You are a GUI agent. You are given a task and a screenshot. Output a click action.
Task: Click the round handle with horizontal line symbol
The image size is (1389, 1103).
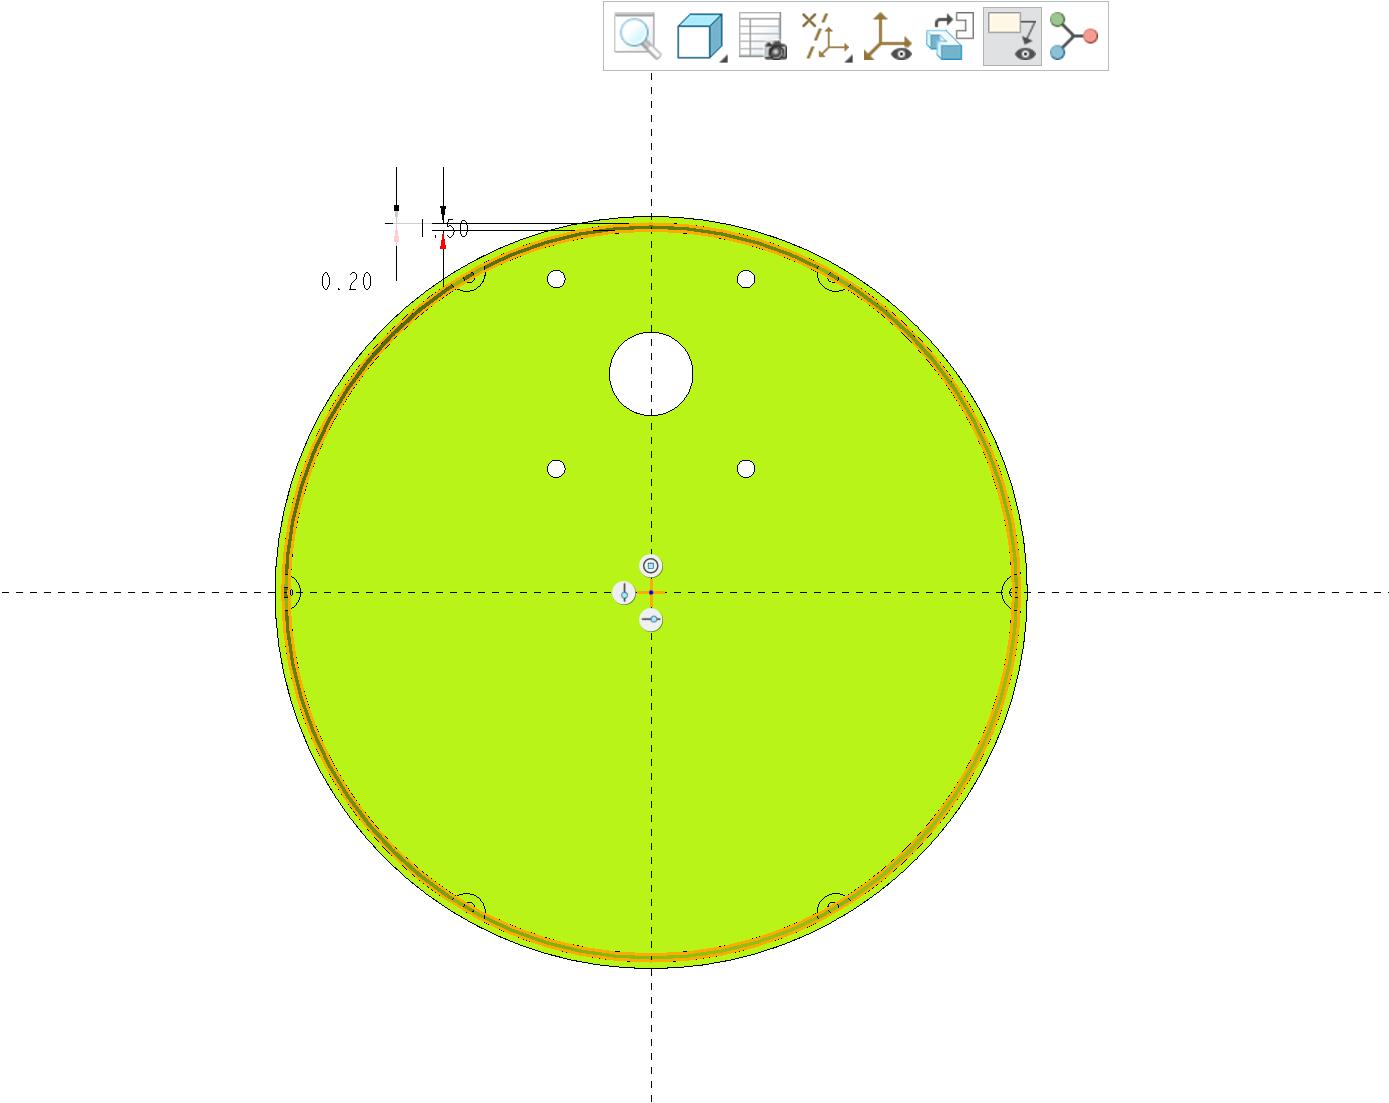coord(651,620)
